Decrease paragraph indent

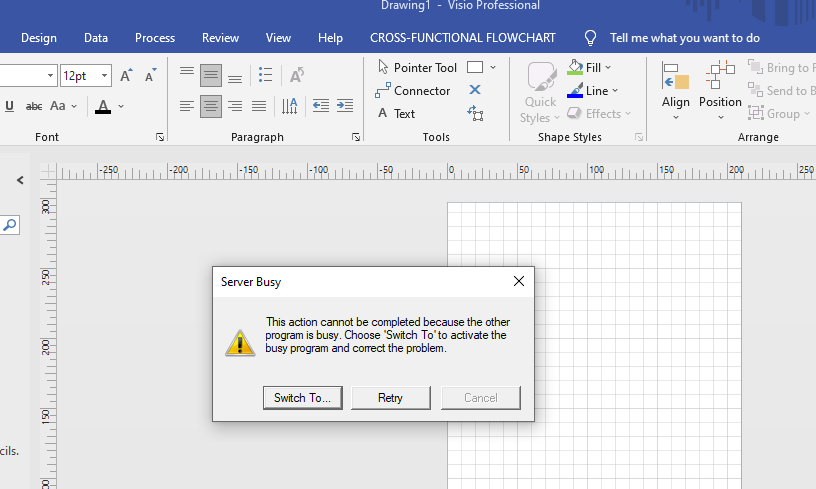[x=321, y=106]
